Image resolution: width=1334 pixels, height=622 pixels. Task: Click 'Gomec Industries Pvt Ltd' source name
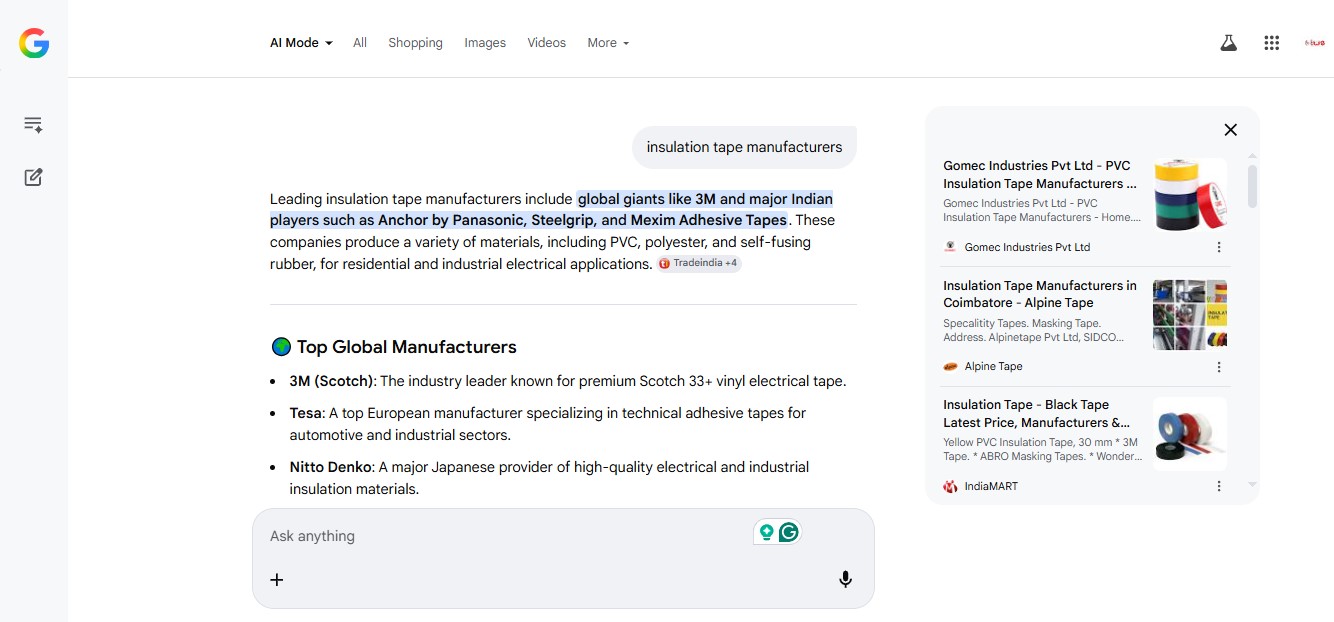point(1027,247)
